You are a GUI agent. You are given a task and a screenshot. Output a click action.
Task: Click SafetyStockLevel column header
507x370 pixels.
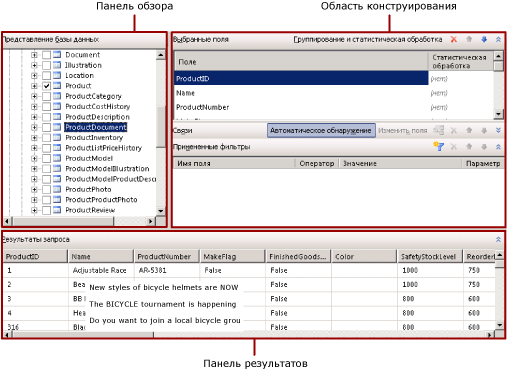[430, 256]
